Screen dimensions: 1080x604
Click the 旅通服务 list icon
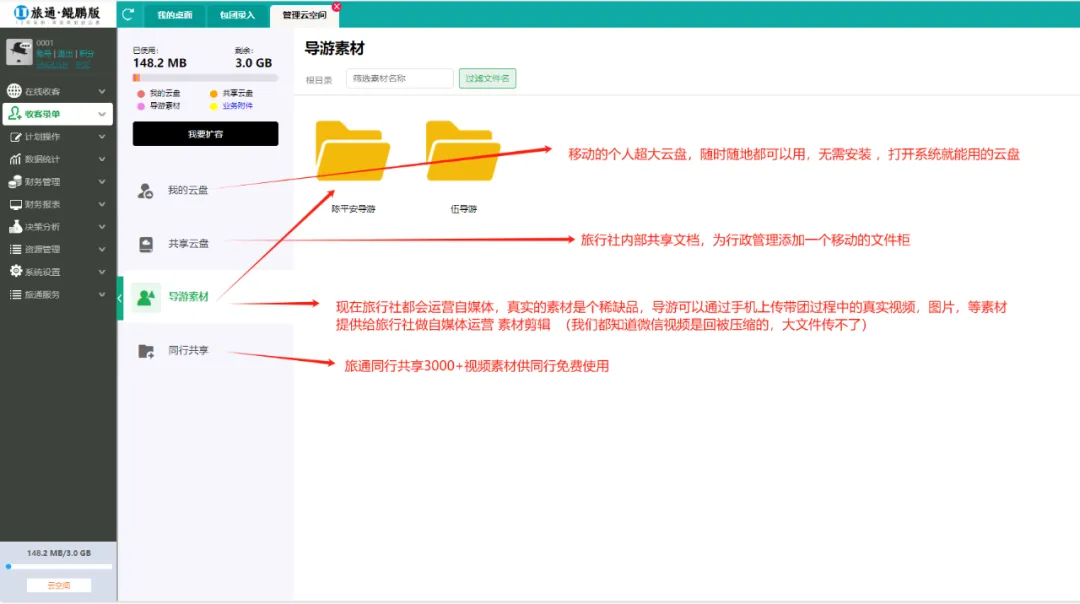coord(15,294)
